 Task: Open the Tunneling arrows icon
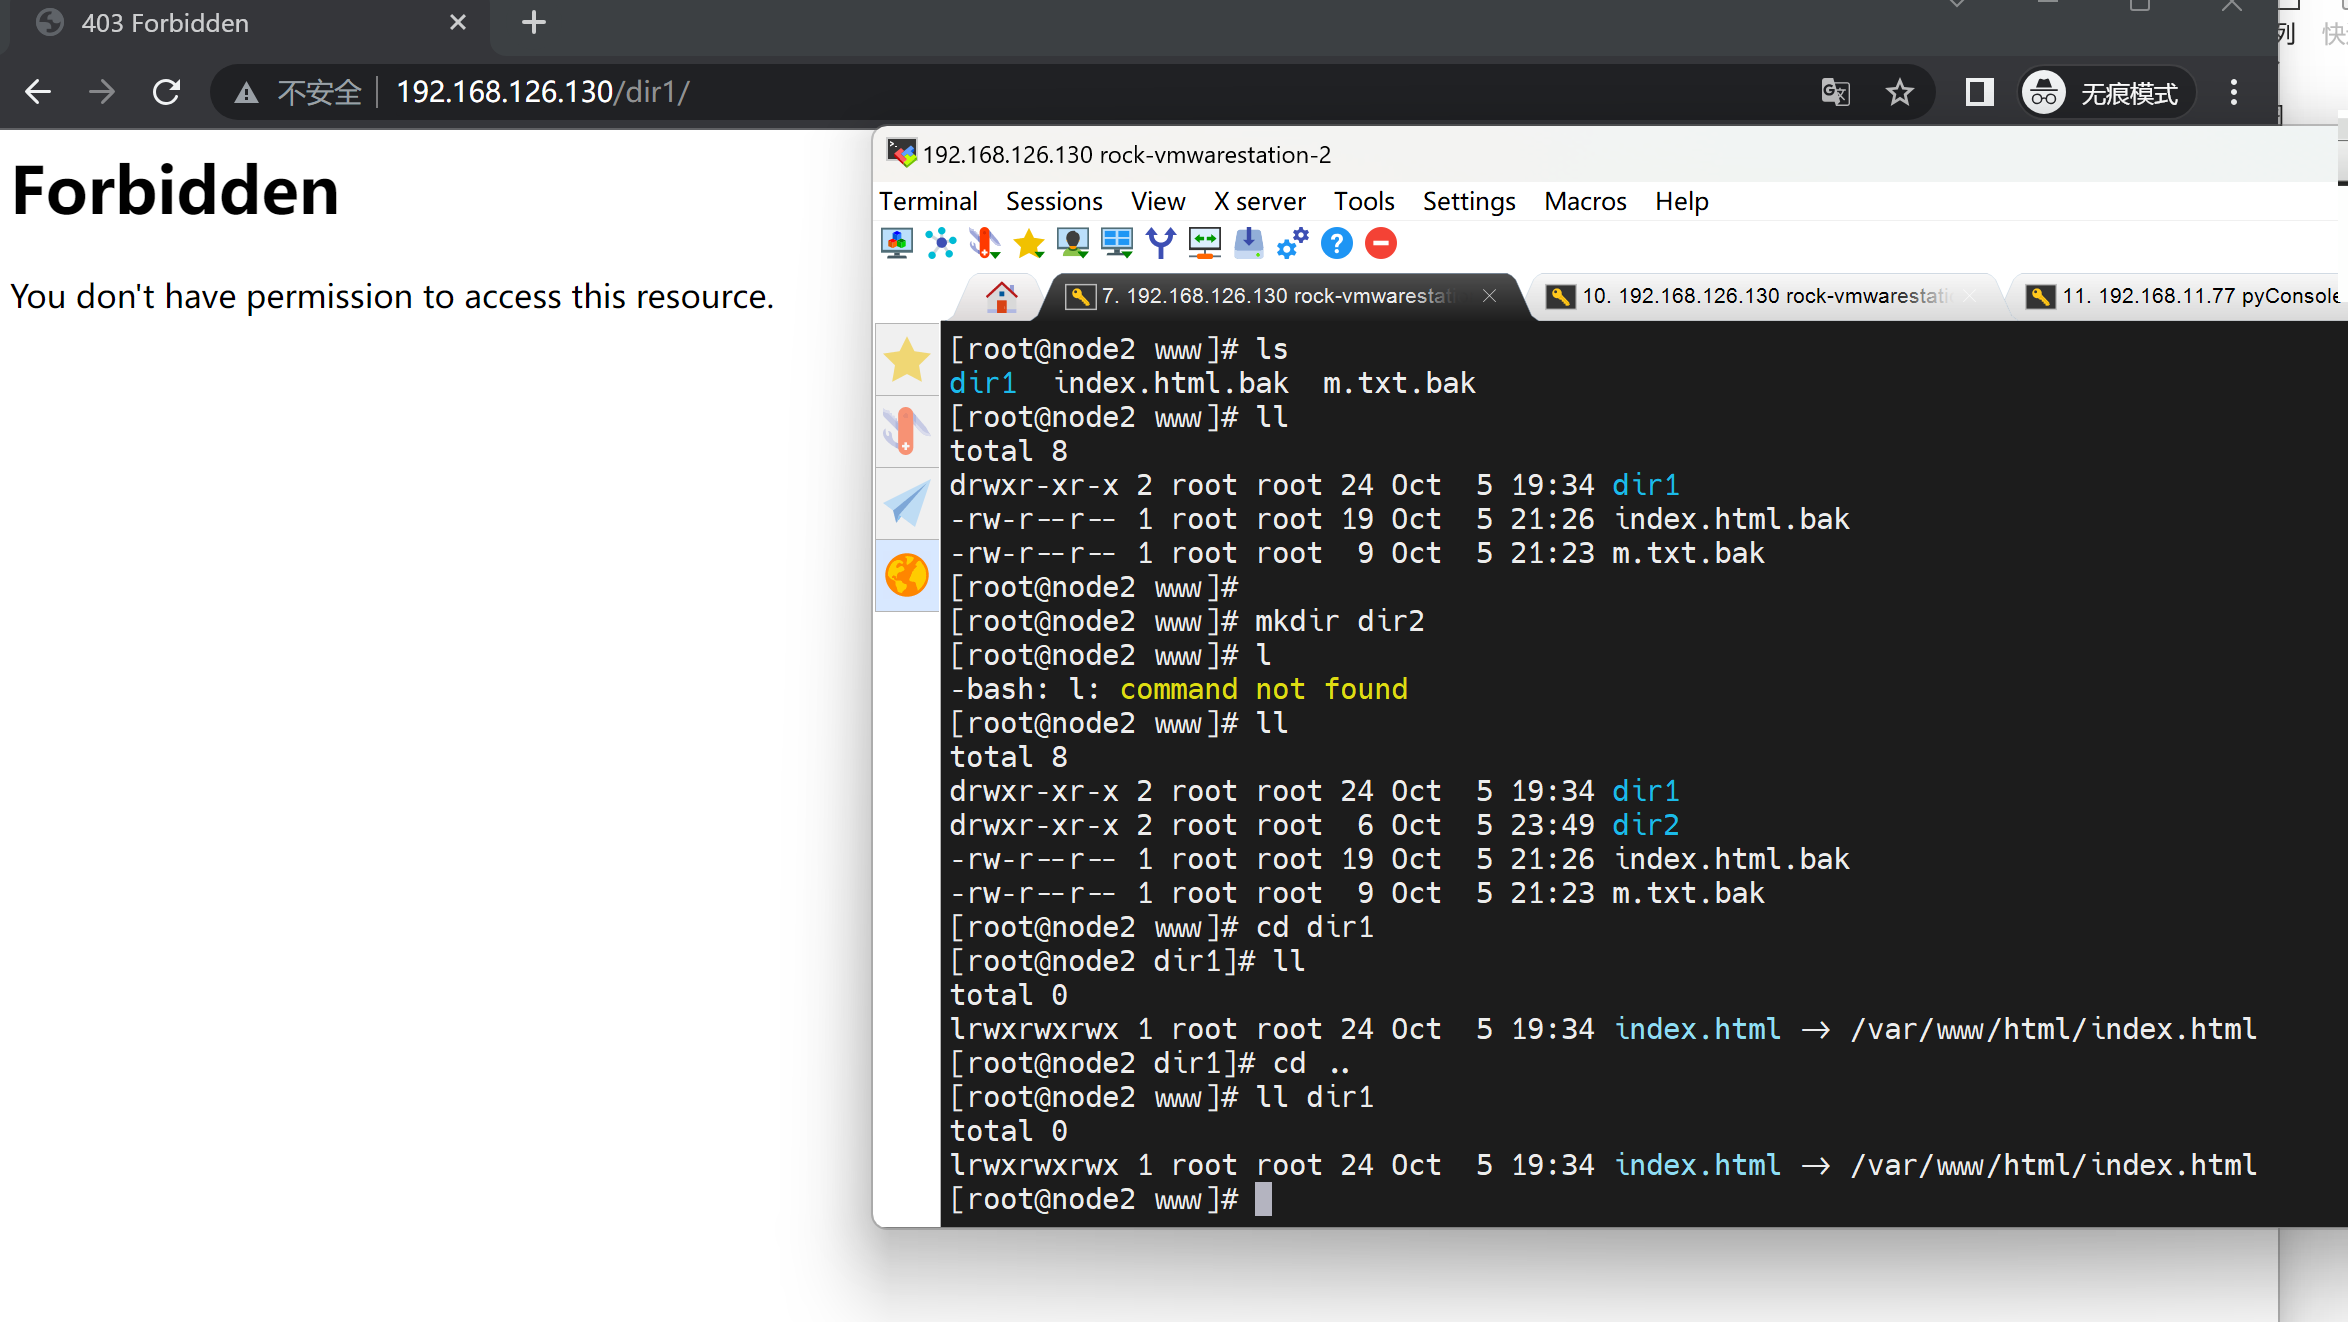(x=1205, y=243)
